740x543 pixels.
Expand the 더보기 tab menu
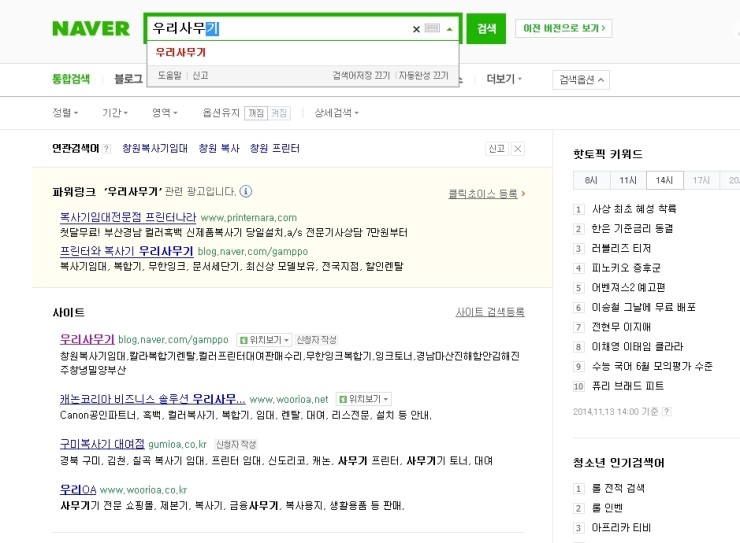click(504, 79)
